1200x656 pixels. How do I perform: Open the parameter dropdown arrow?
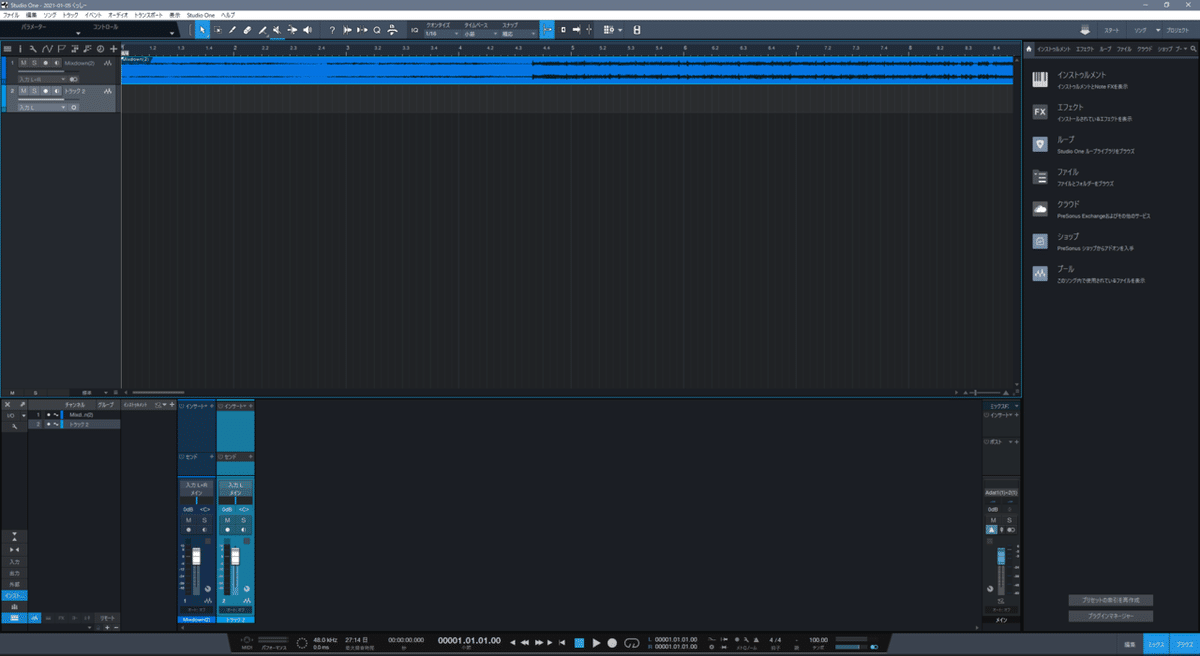coord(78,33)
